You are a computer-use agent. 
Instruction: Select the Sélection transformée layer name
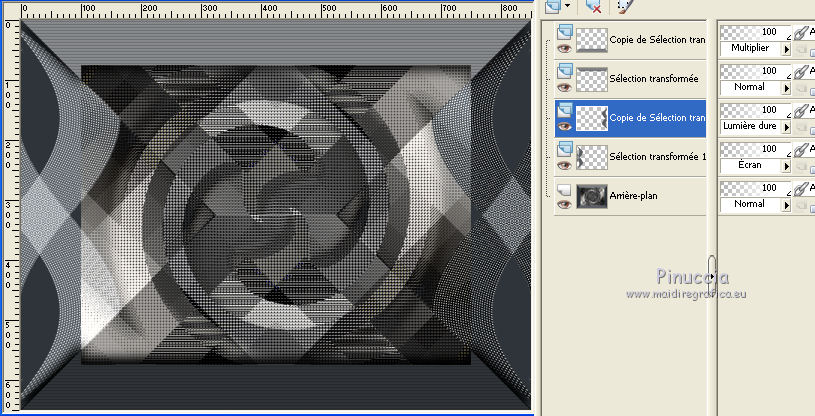654,79
